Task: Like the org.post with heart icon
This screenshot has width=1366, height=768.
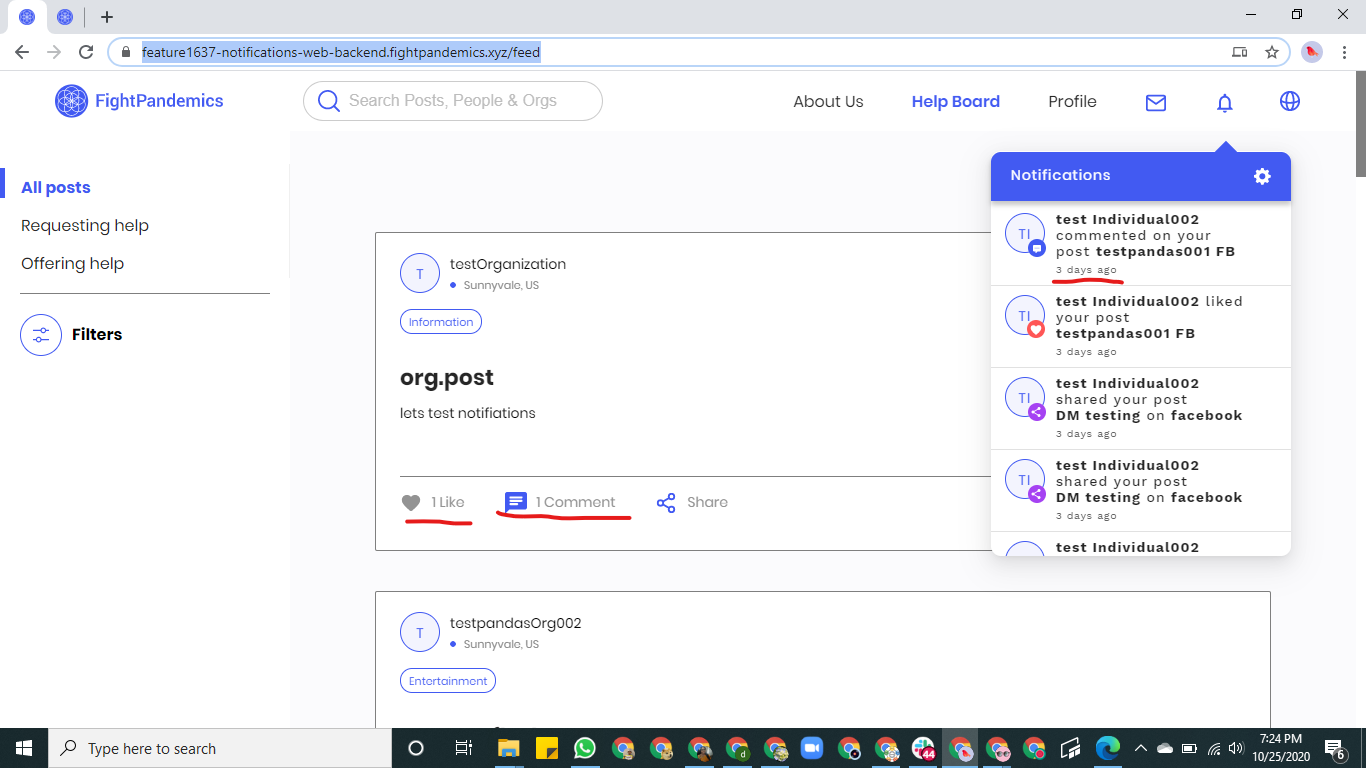Action: (411, 503)
